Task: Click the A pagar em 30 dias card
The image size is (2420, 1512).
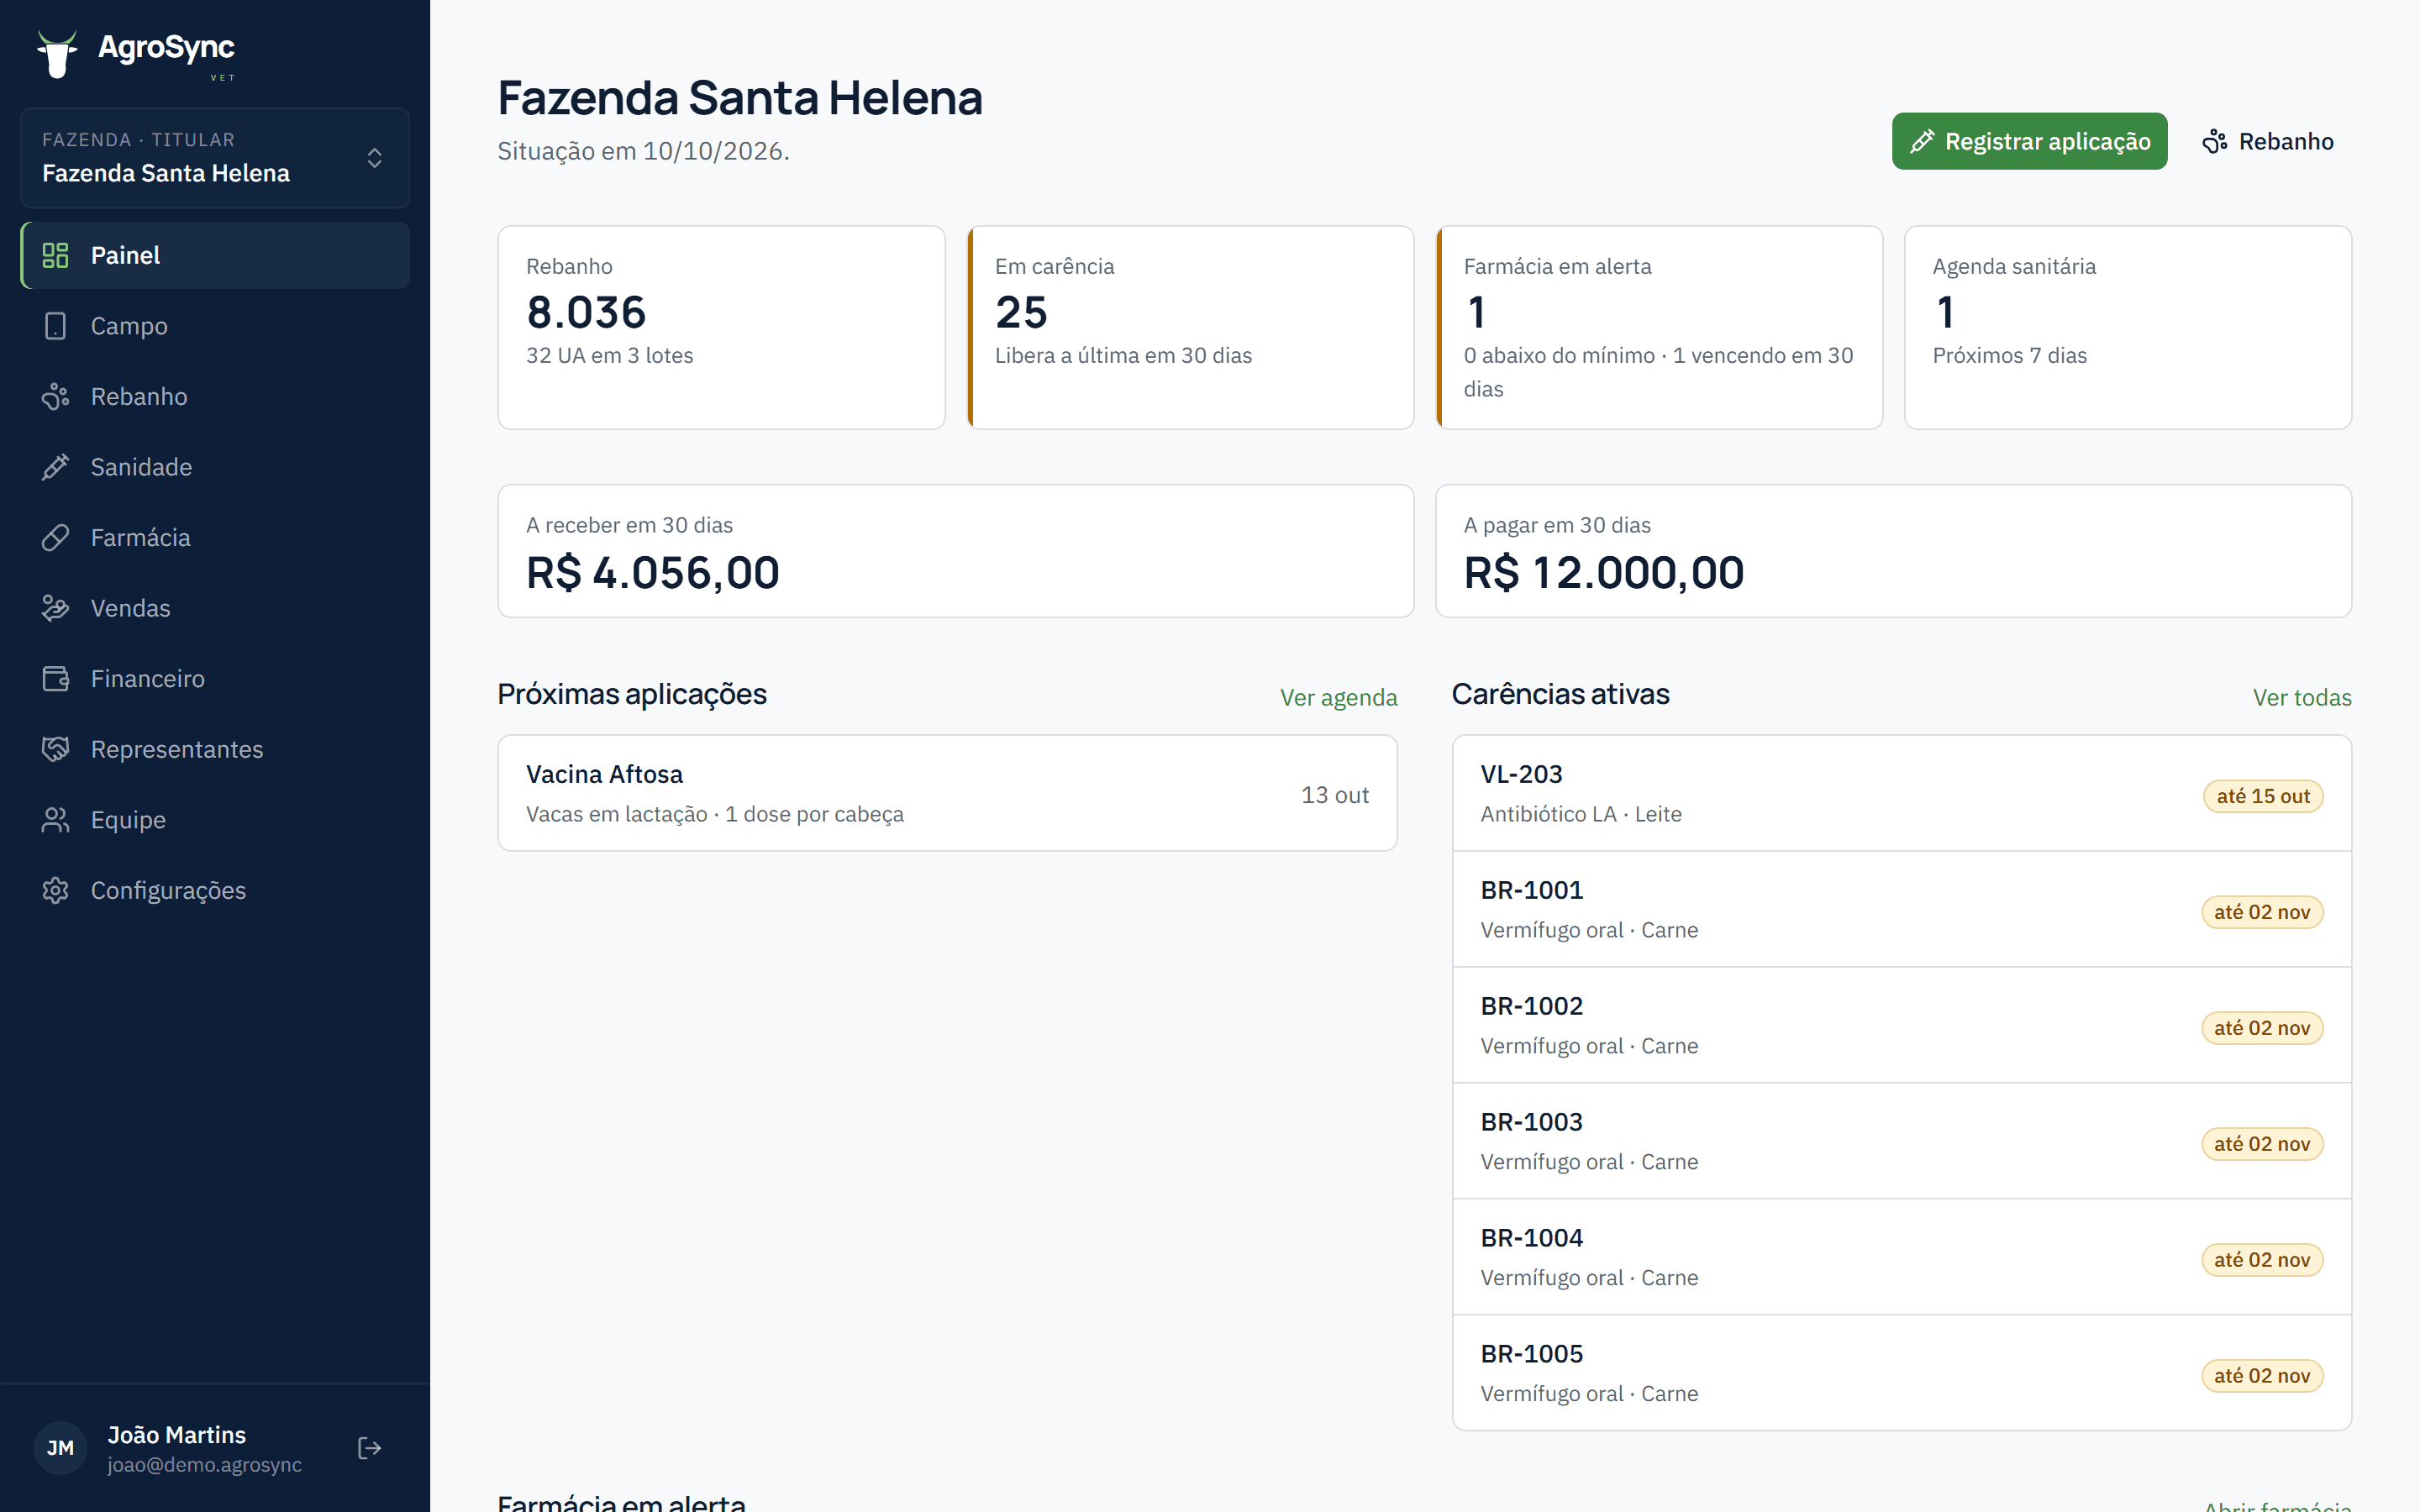Action: tap(1893, 551)
